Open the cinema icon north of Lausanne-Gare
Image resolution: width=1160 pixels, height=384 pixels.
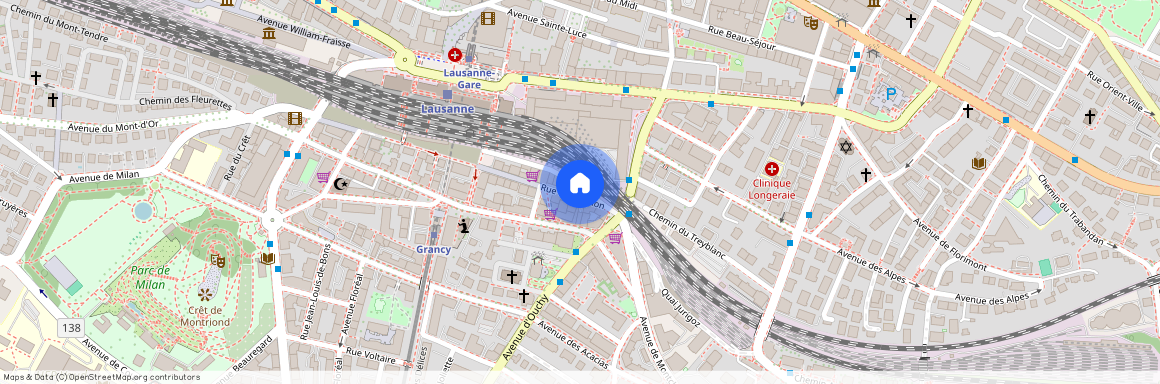pyautogui.click(x=487, y=18)
